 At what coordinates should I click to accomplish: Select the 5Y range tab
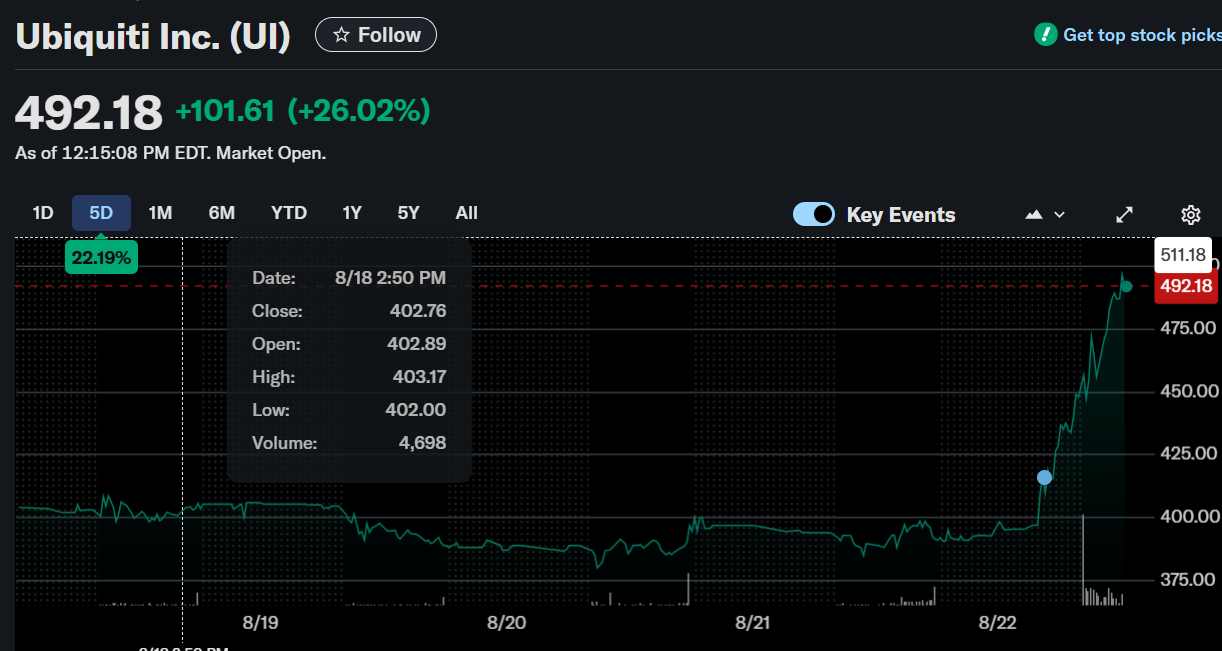pyautogui.click(x=408, y=213)
